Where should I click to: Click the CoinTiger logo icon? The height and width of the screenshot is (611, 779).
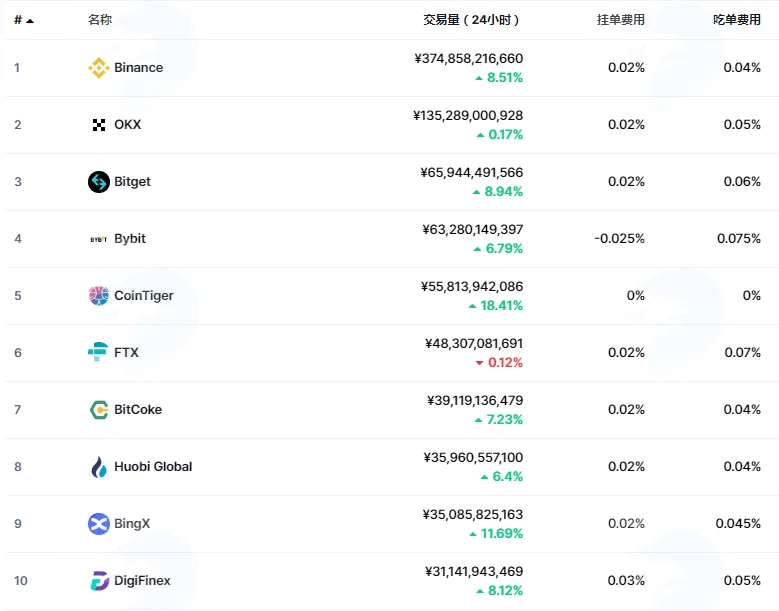(99, 296)
